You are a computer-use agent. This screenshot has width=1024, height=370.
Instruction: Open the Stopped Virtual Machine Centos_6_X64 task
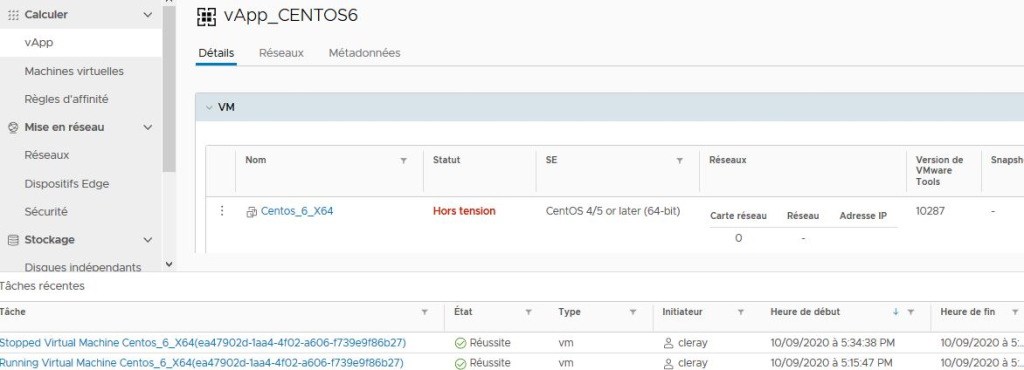[203, 343]
